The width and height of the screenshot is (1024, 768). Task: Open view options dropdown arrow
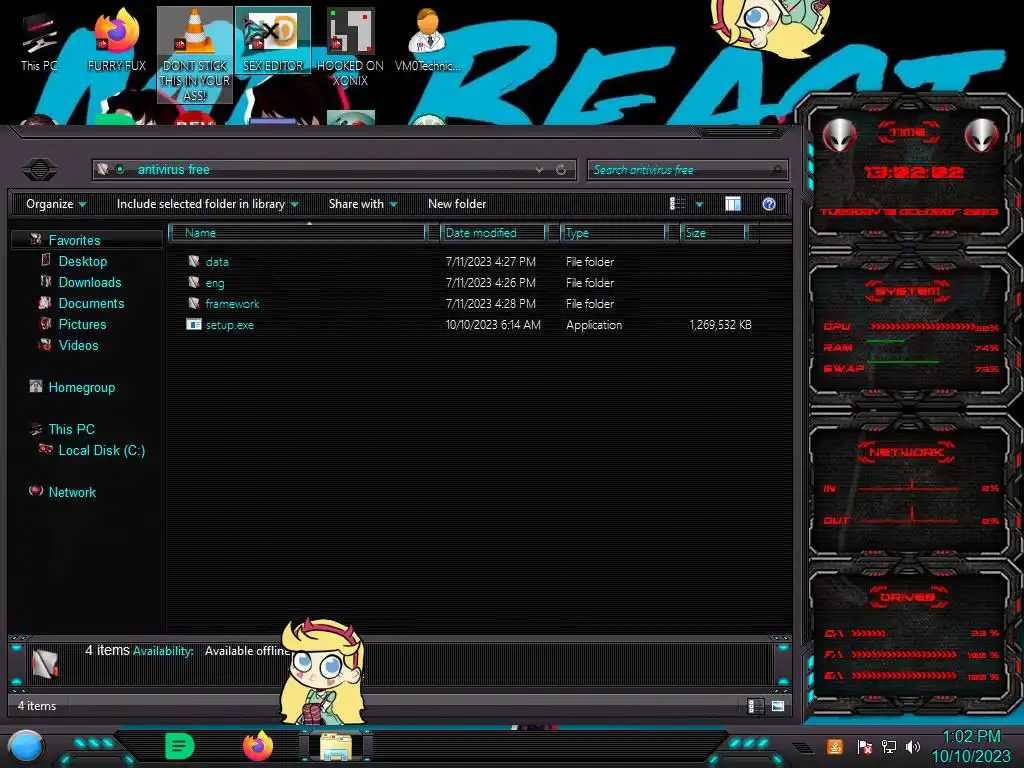coord(699,204)
